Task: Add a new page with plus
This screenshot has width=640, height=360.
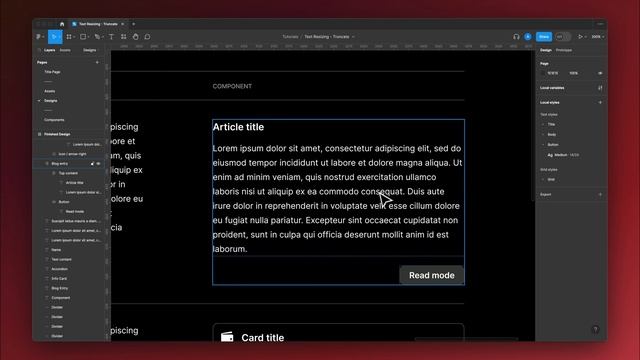Action: pyautogui.click(x=97, y=62)
